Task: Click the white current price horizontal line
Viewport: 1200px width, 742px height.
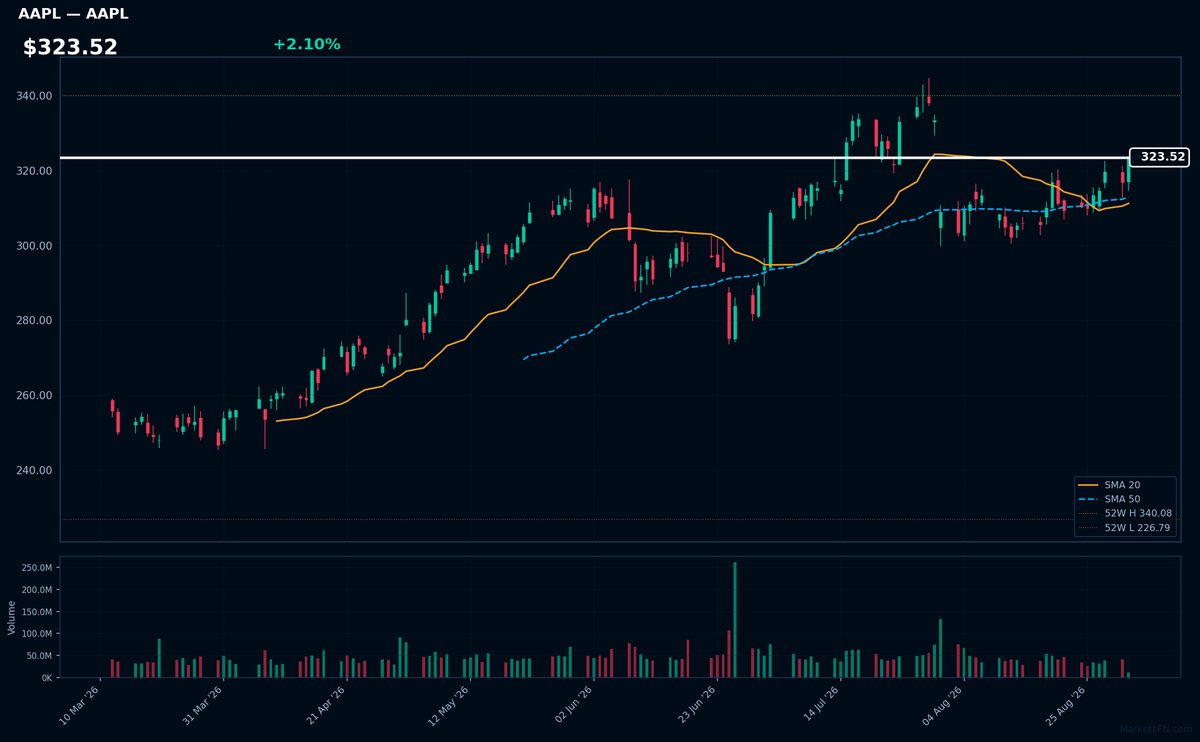Action: point(594,157)
